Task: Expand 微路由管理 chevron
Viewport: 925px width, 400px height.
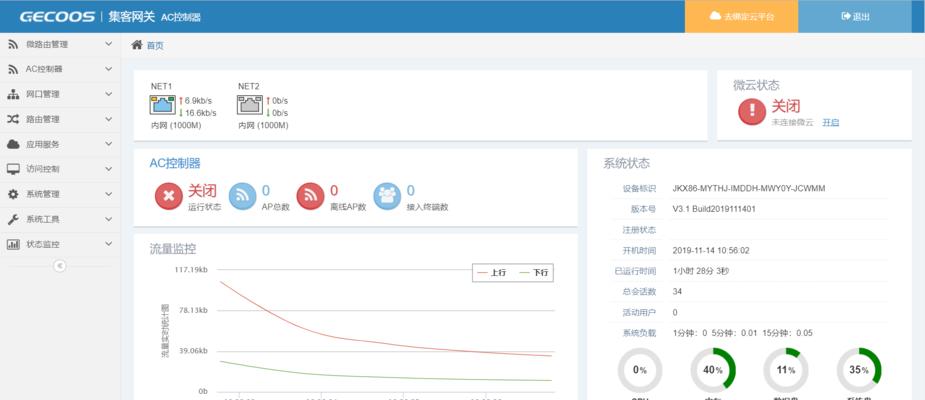Action: point(109,44)
